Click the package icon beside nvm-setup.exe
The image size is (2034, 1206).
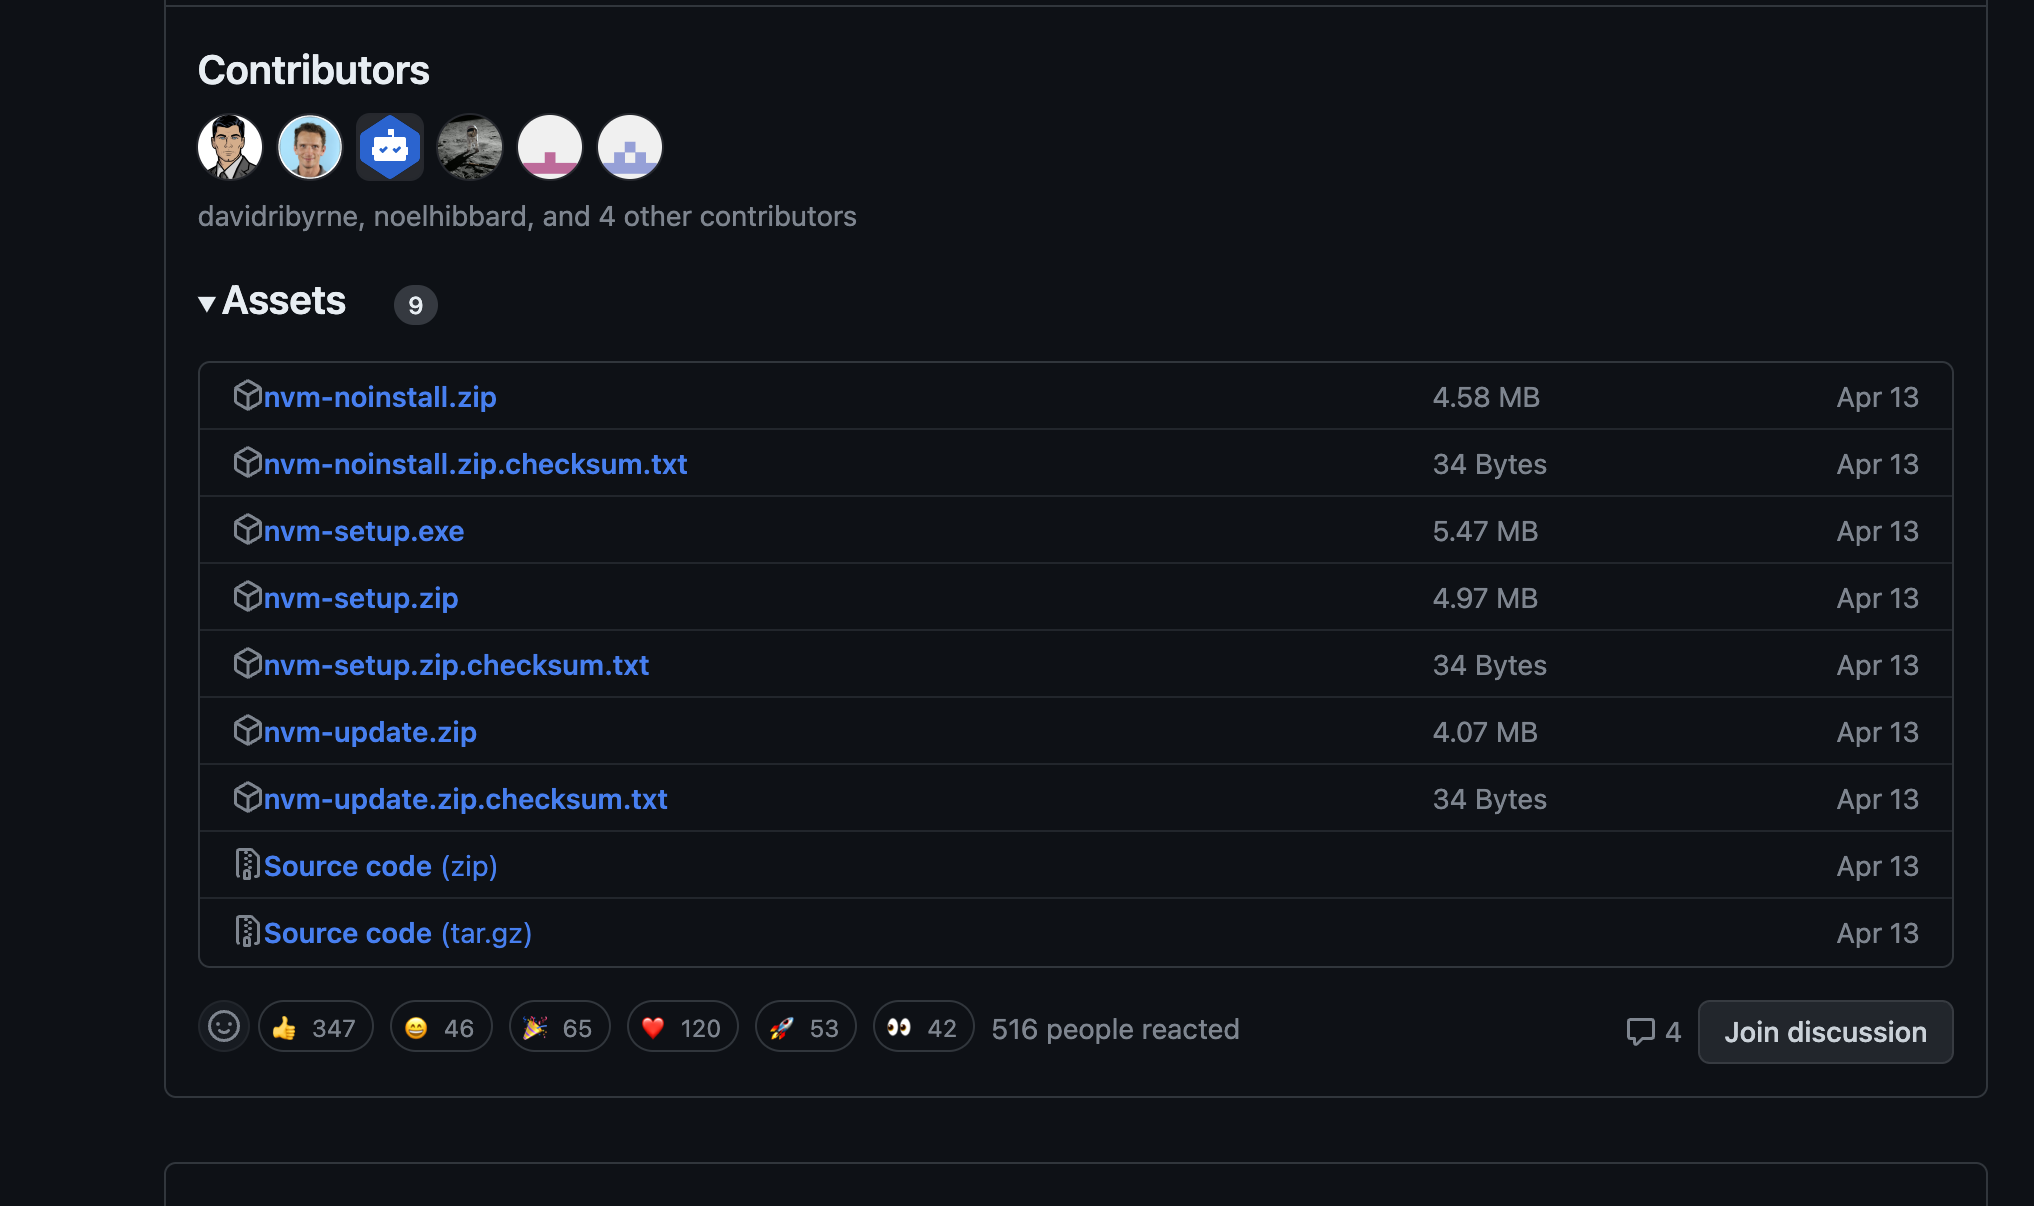click(x=247, y=530)
